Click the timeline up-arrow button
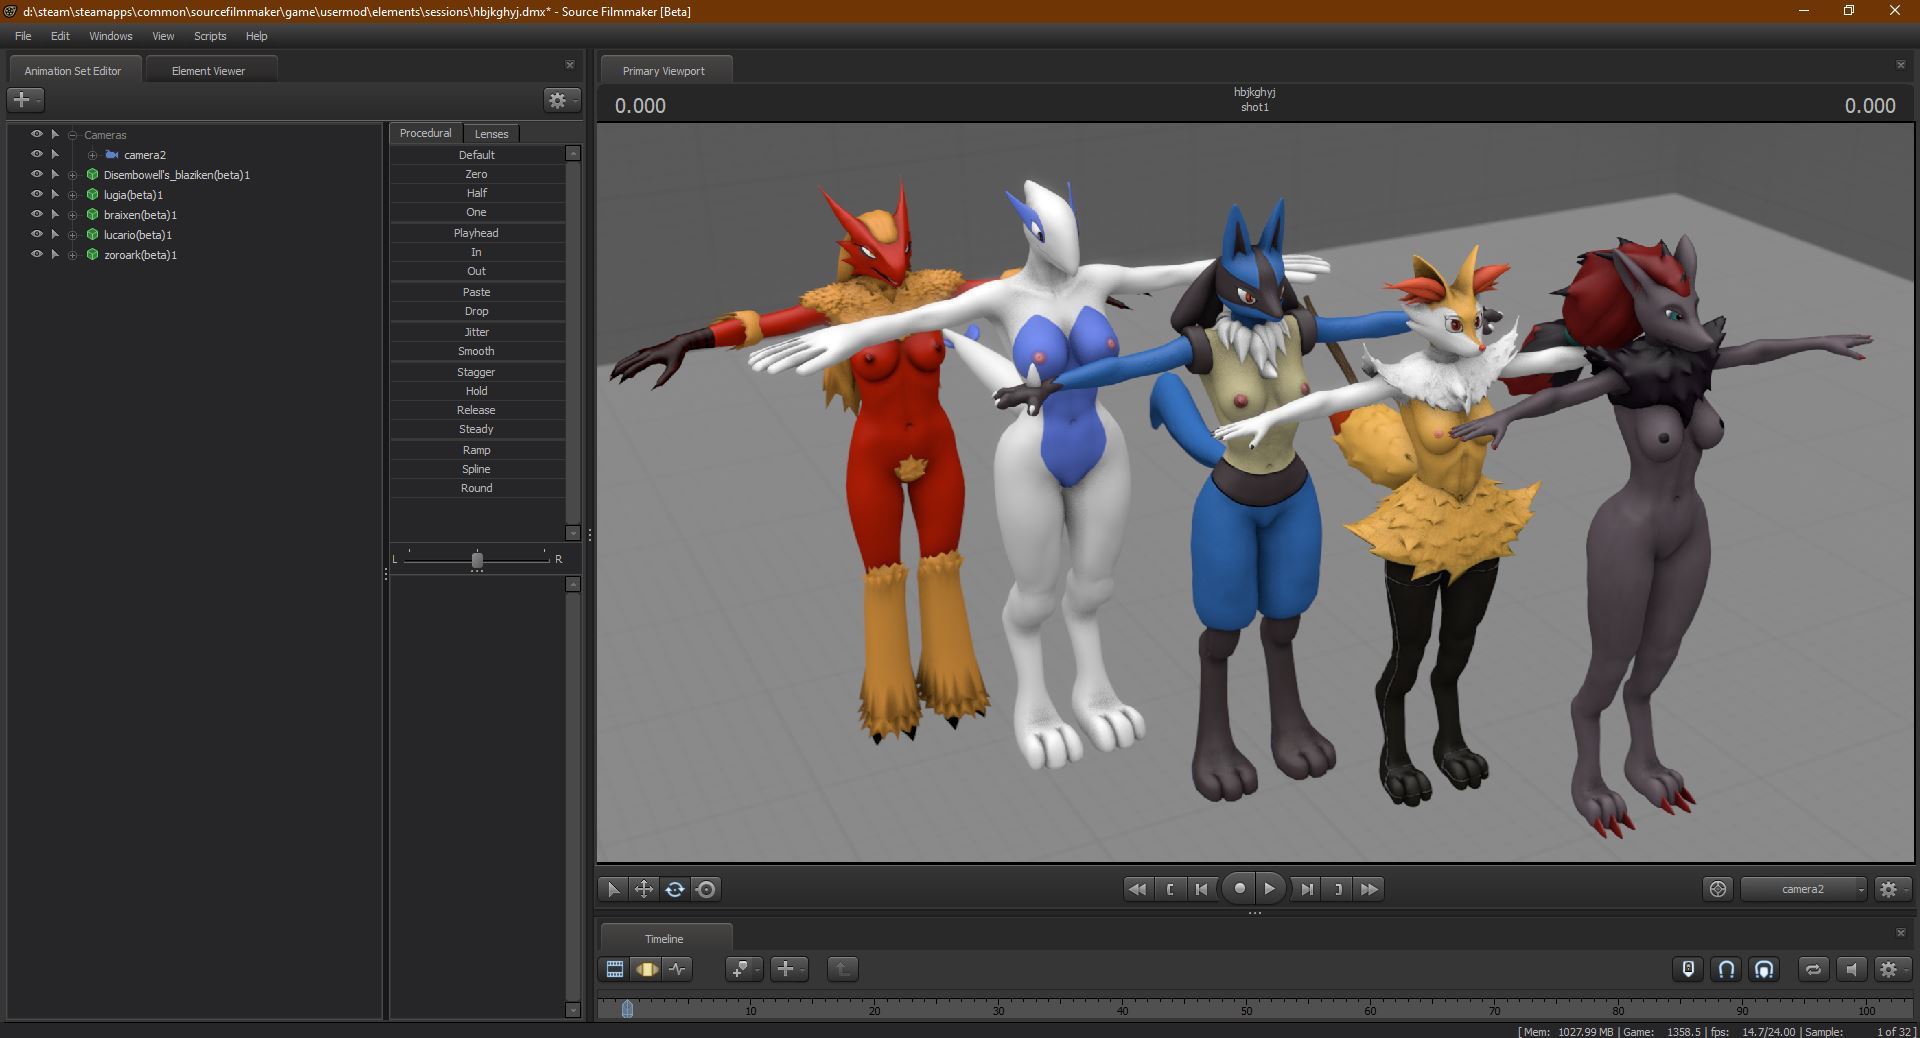This screenshot has height=1038, width=1920. (x=842, y=969)
